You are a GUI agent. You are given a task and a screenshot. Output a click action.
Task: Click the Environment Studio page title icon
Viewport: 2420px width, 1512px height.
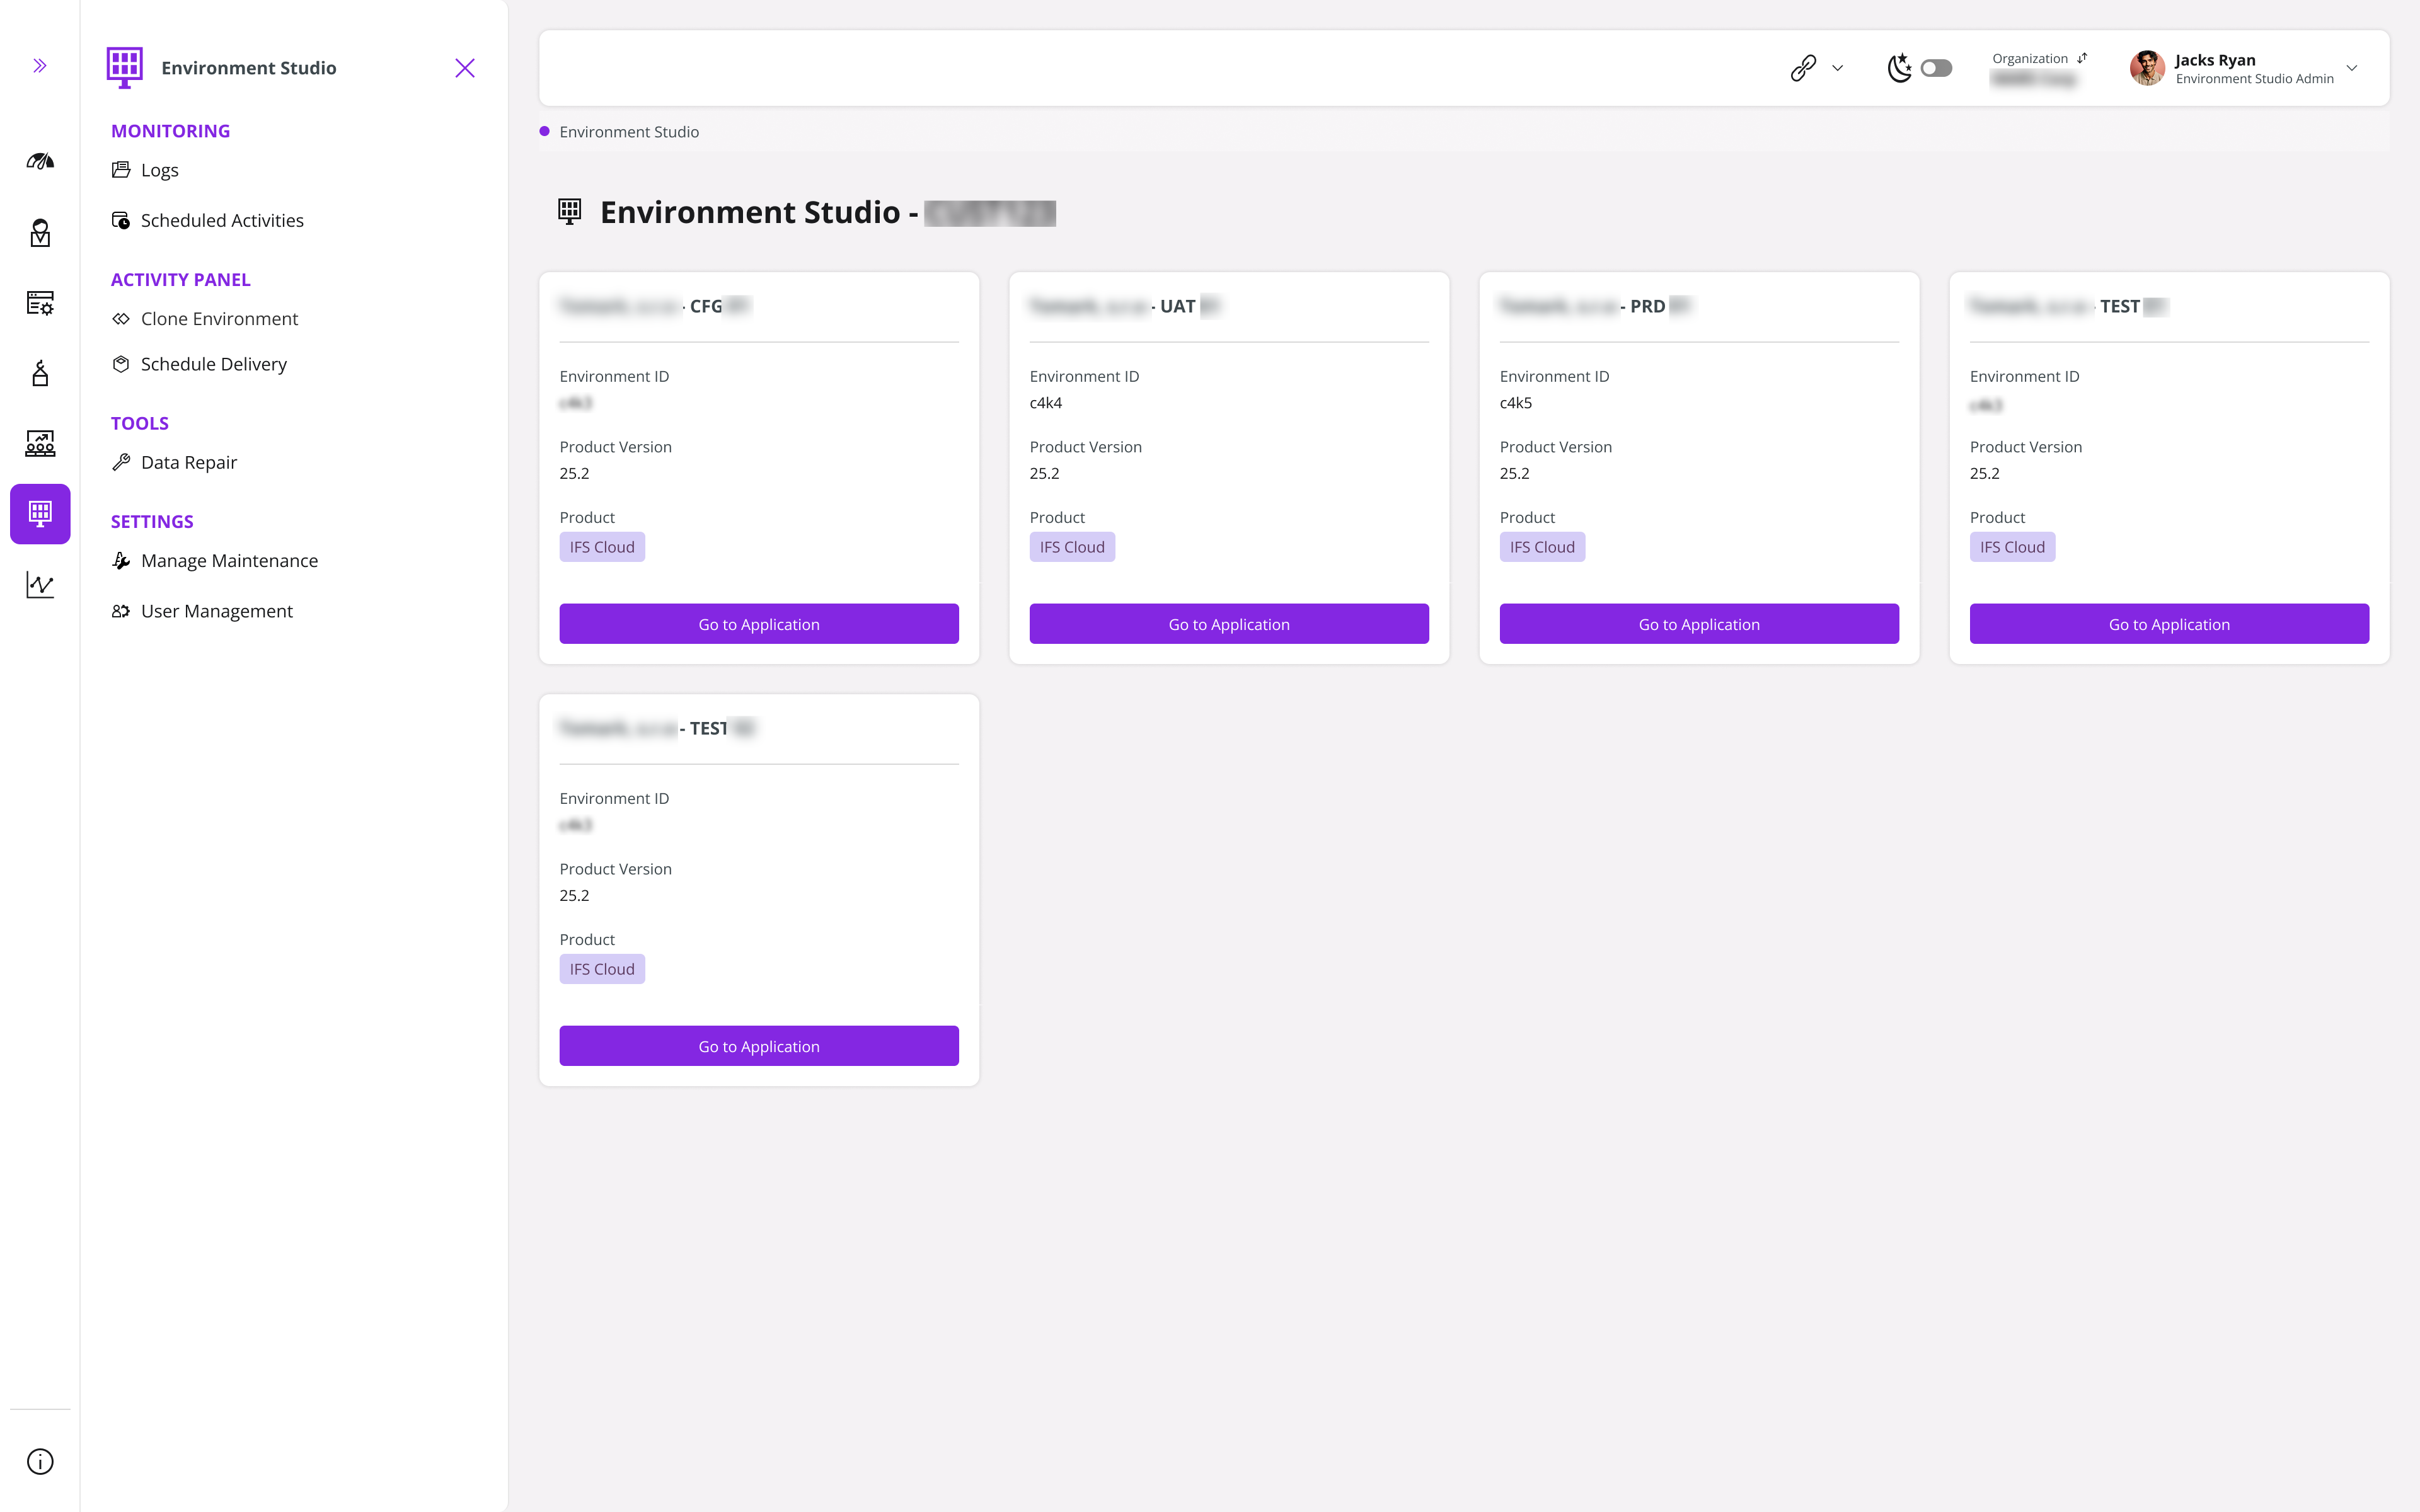(x=570, y=211)
